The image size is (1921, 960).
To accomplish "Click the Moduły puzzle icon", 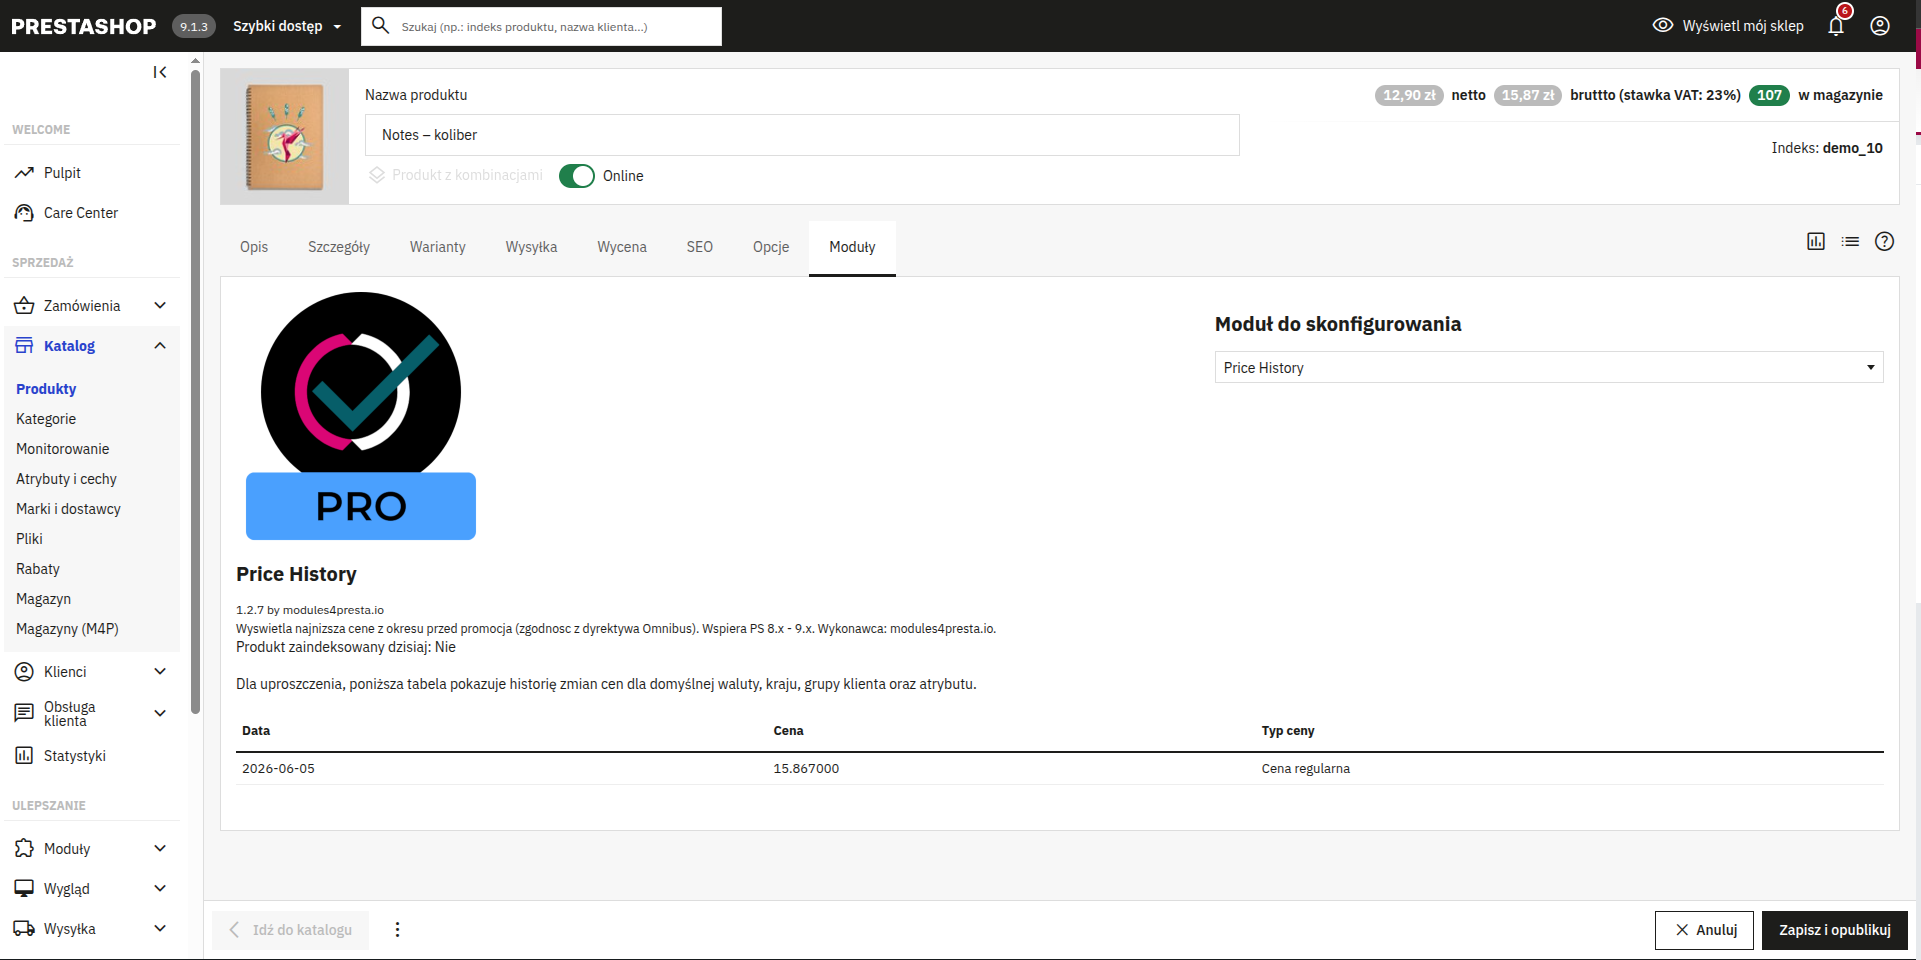I will (24, 849).
